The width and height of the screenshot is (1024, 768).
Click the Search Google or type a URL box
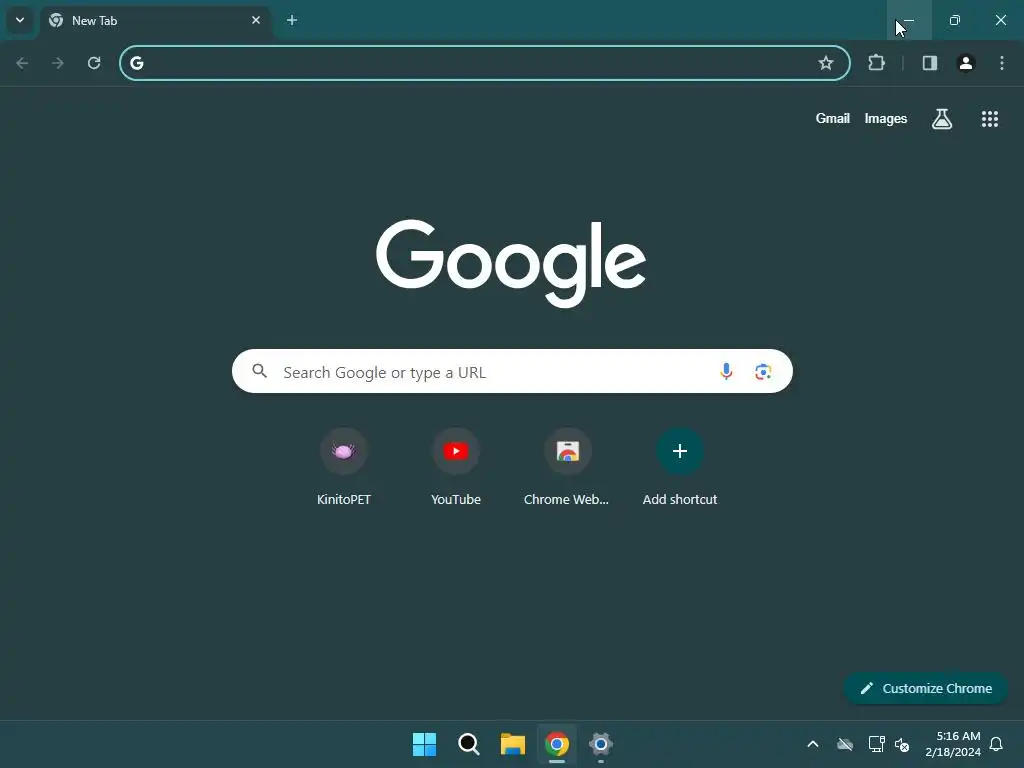click(x=512, y=372)
